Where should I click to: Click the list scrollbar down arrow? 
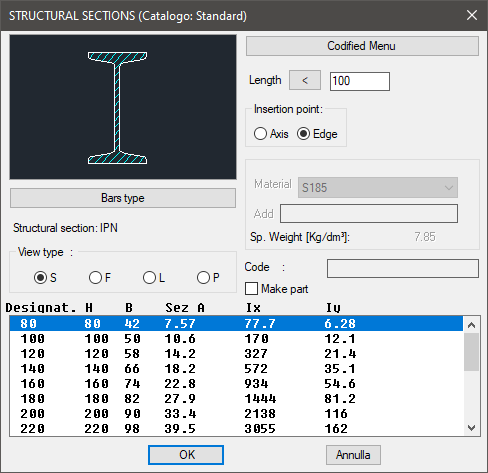(x=471, y=428)
